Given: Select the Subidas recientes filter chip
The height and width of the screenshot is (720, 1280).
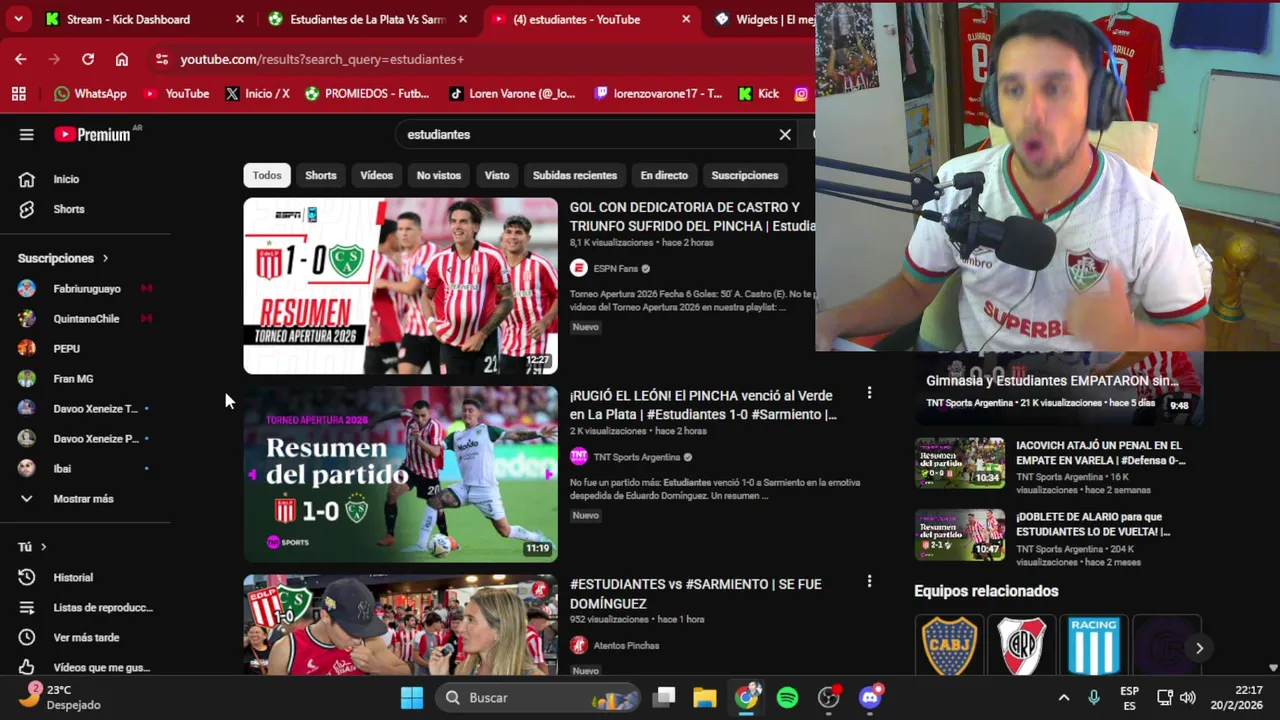Looking at the screenshot, I should click(x=575, y=175).
